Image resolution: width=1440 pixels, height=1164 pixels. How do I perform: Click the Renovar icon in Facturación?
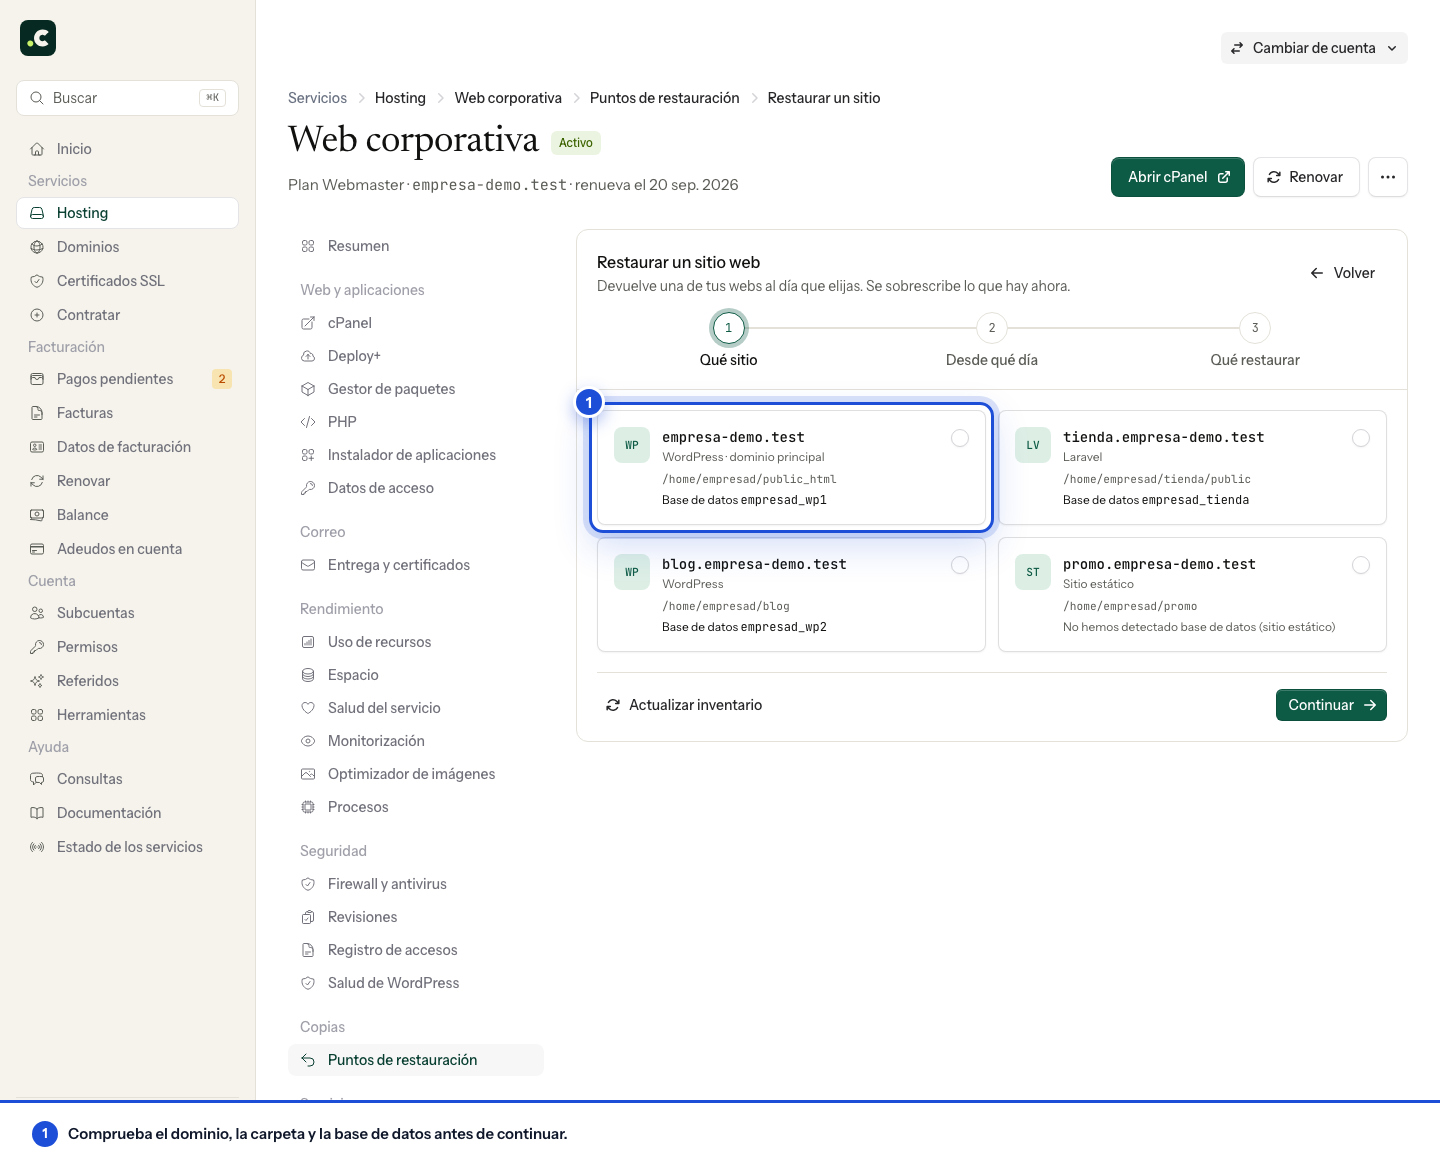(x=37, y=481)
